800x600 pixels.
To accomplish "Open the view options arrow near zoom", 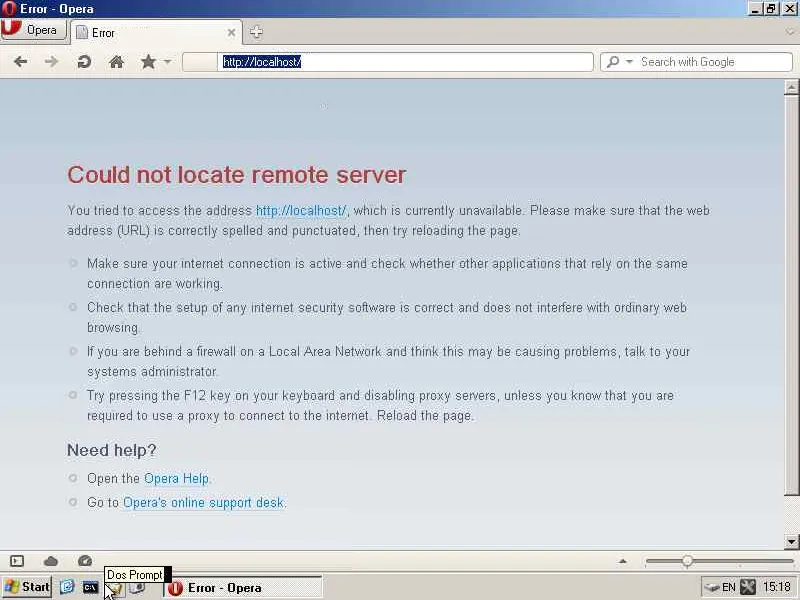I will click(x=622, y=561).
